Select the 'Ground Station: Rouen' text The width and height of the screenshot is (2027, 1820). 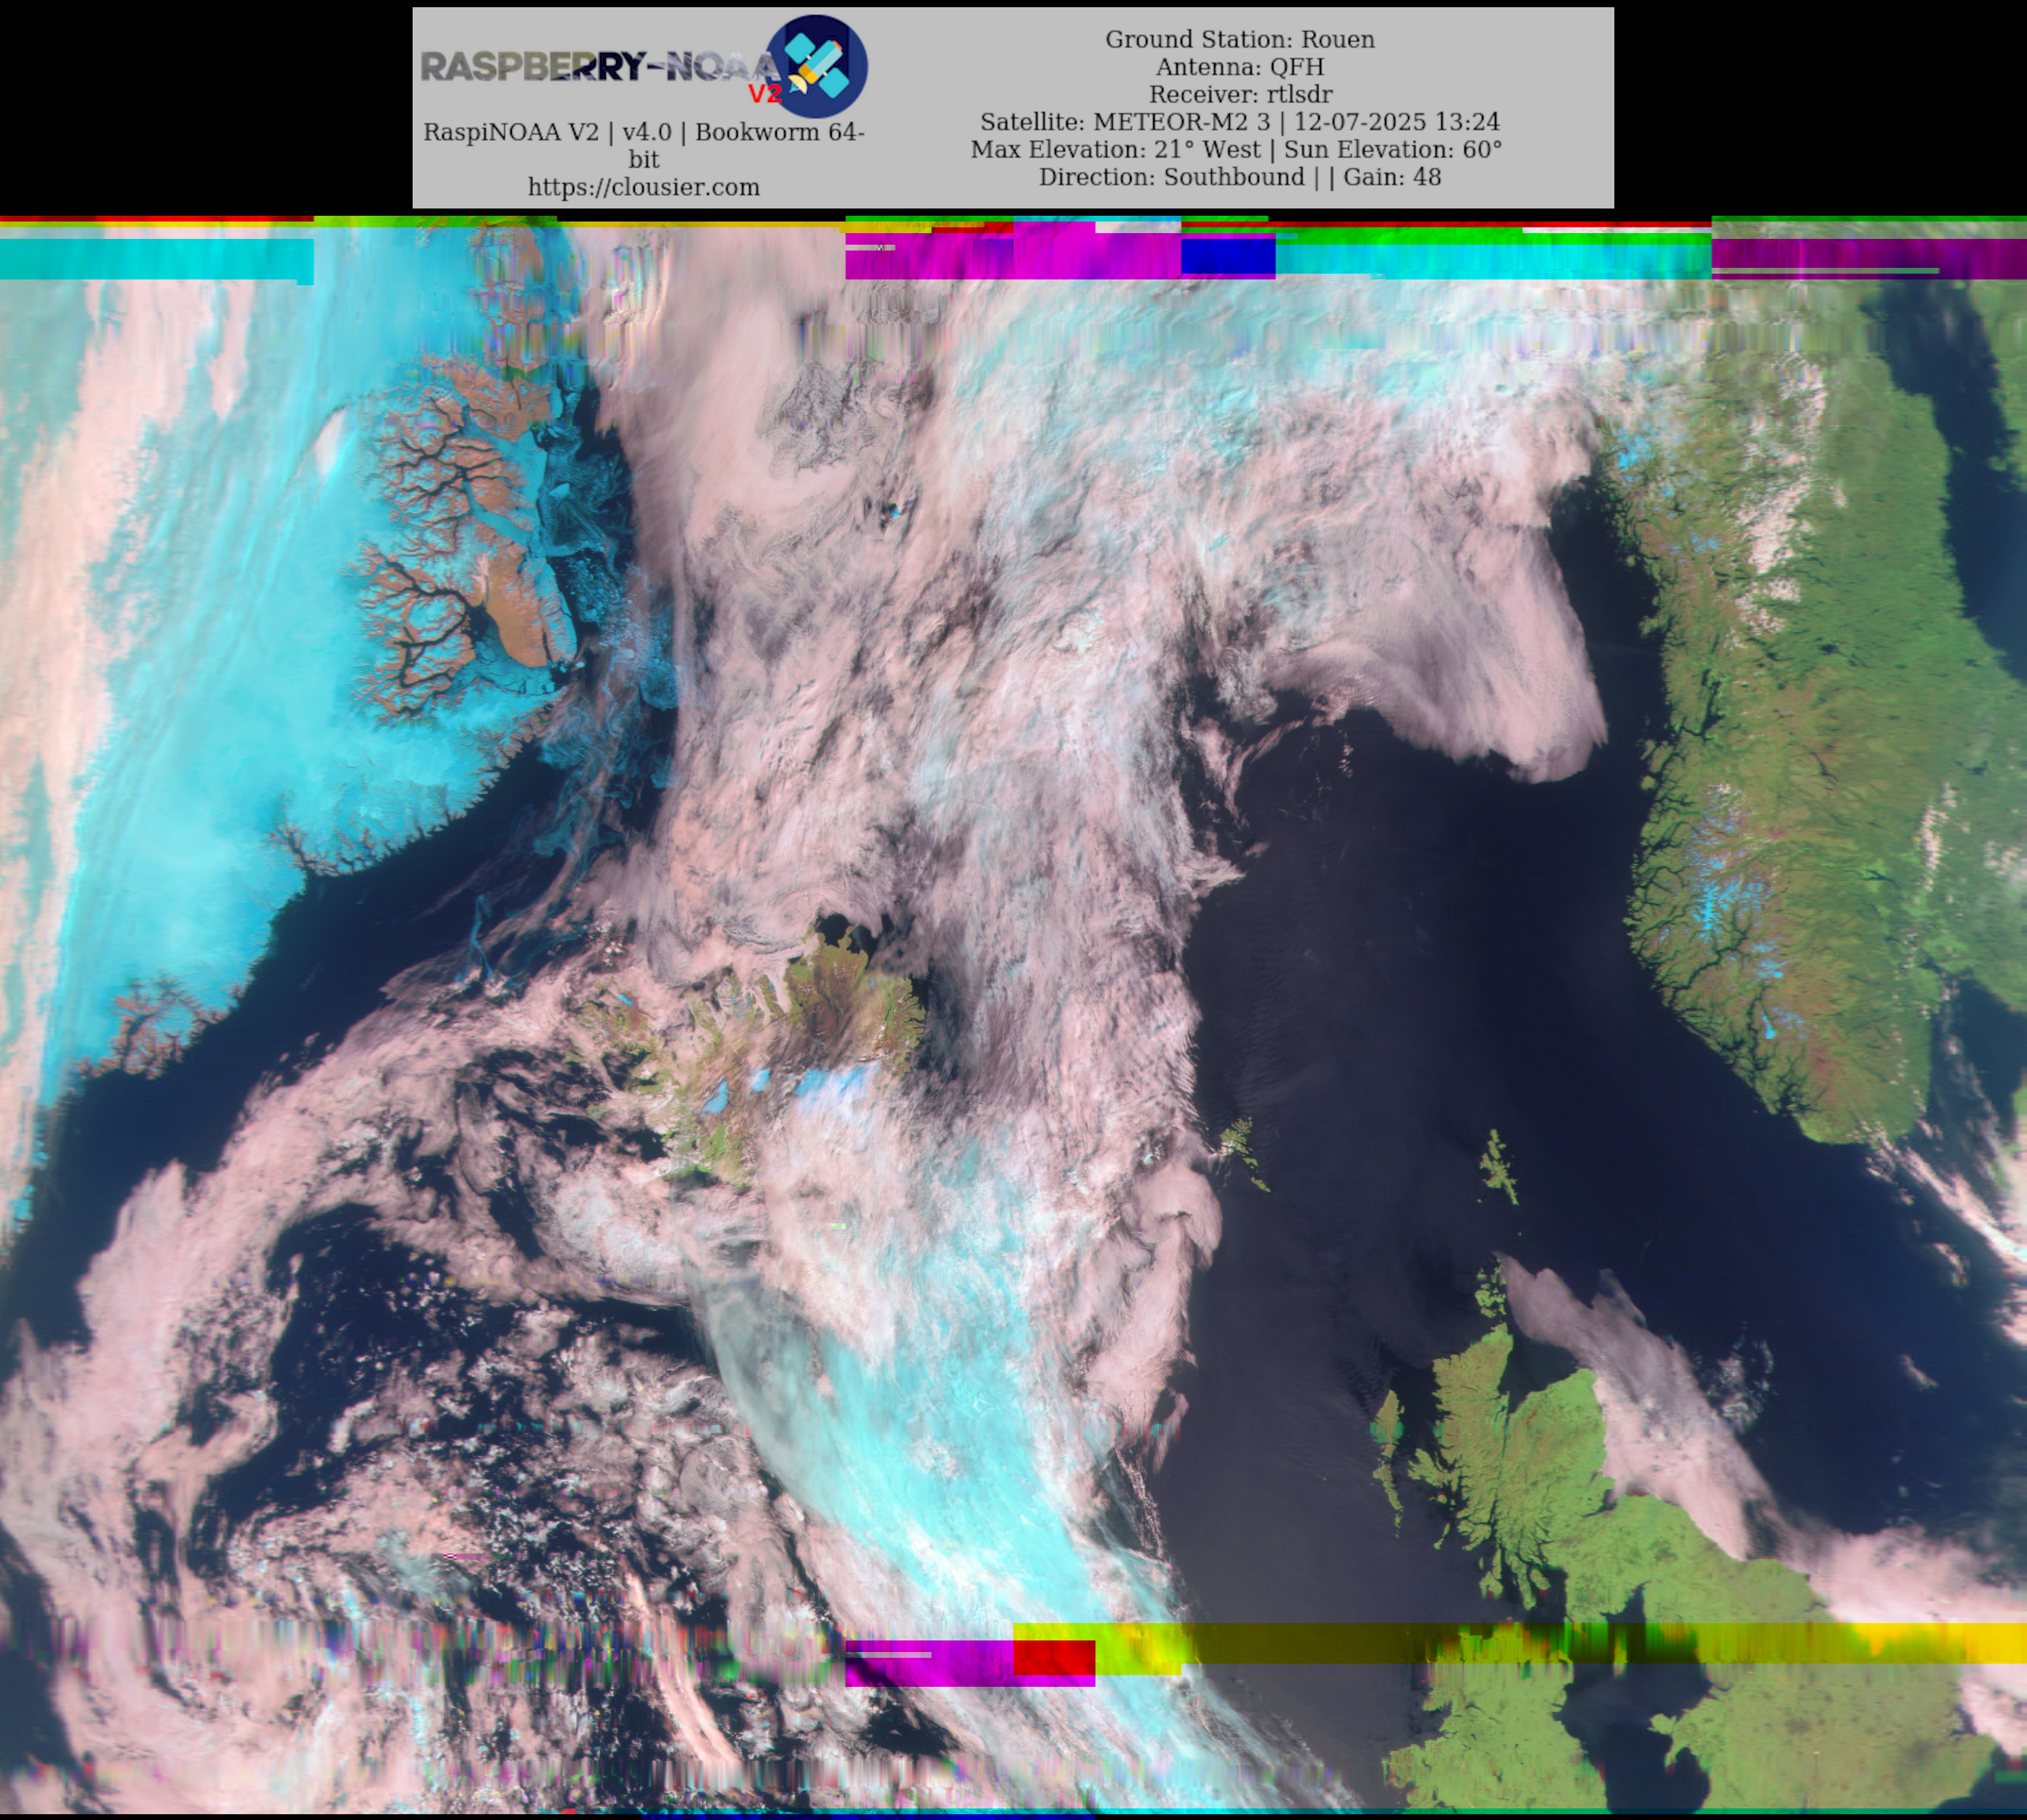pos(1240,39)
